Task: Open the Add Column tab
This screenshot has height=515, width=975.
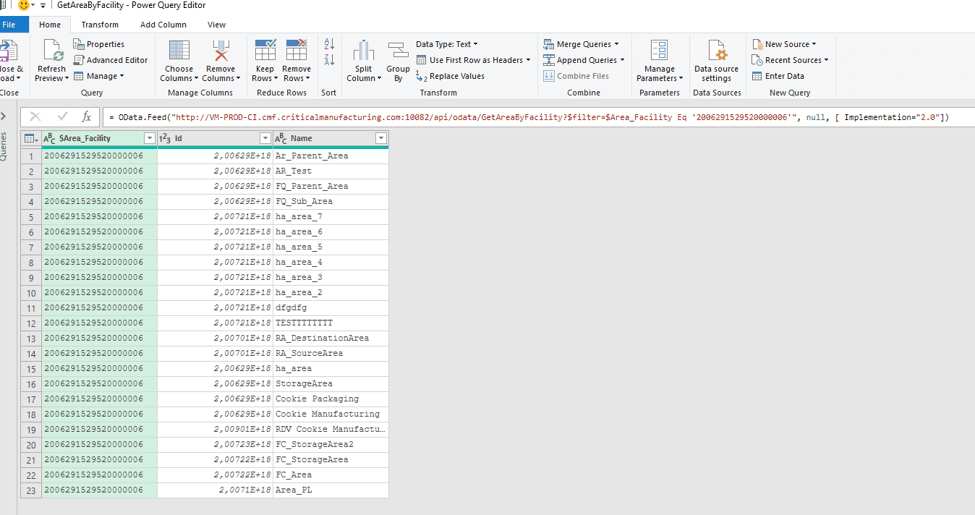Action: pos(162,24)
